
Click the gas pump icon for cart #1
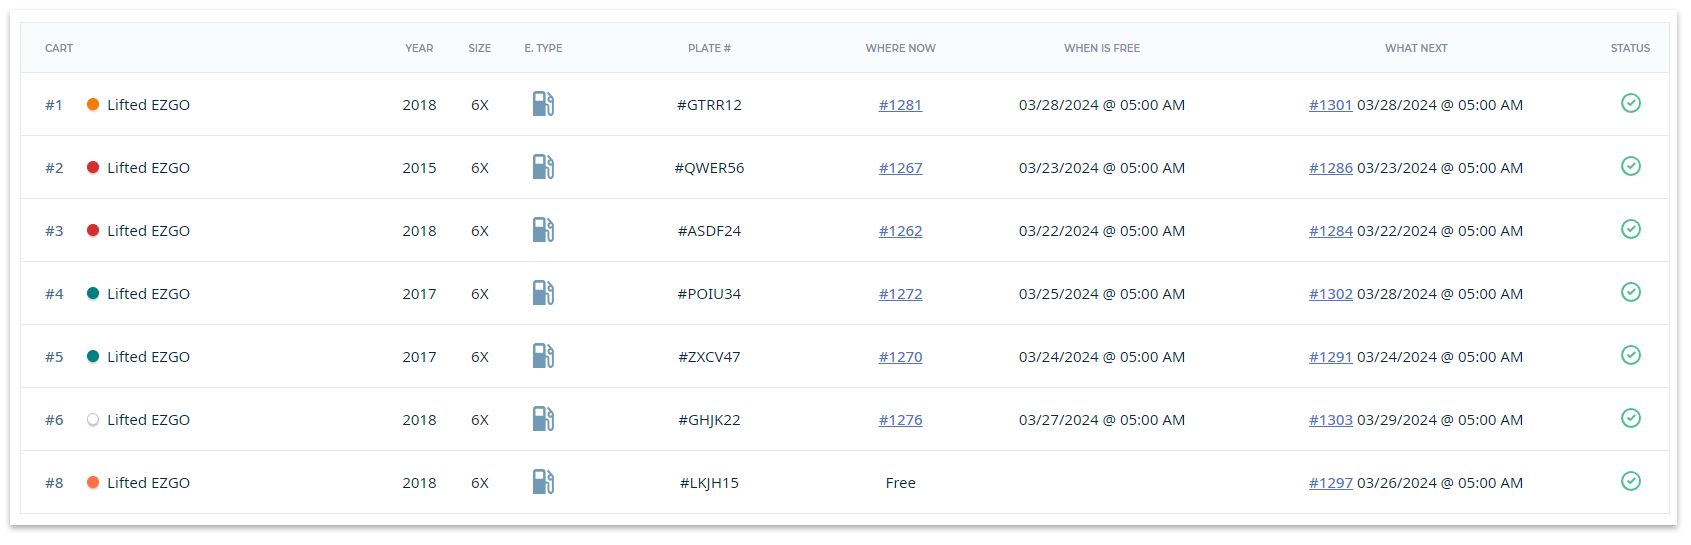[x=543, y=104]
